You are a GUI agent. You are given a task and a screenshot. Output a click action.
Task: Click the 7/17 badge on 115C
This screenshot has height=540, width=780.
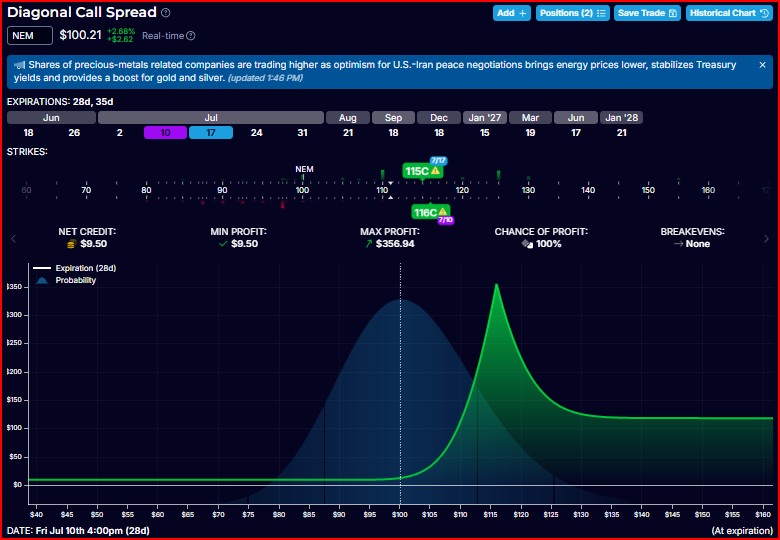[439, 161]
